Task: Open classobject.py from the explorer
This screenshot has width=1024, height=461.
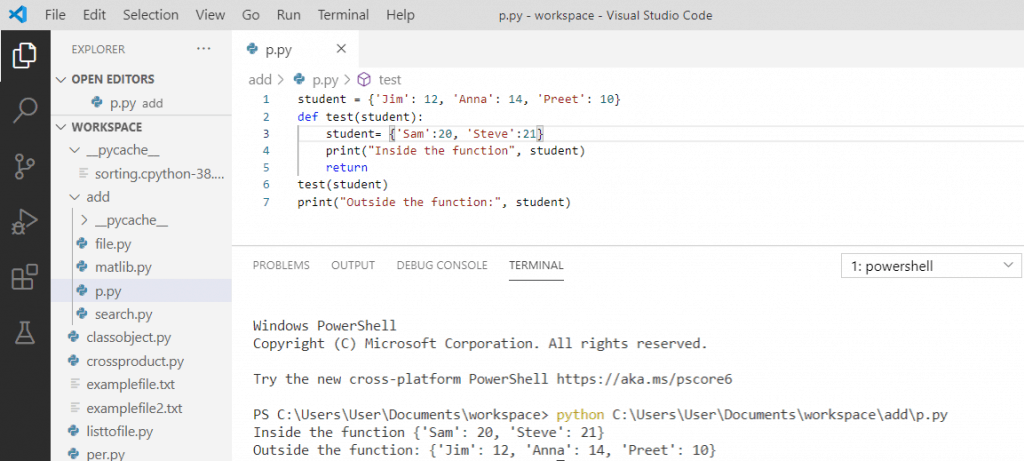Action: [128, 338]
